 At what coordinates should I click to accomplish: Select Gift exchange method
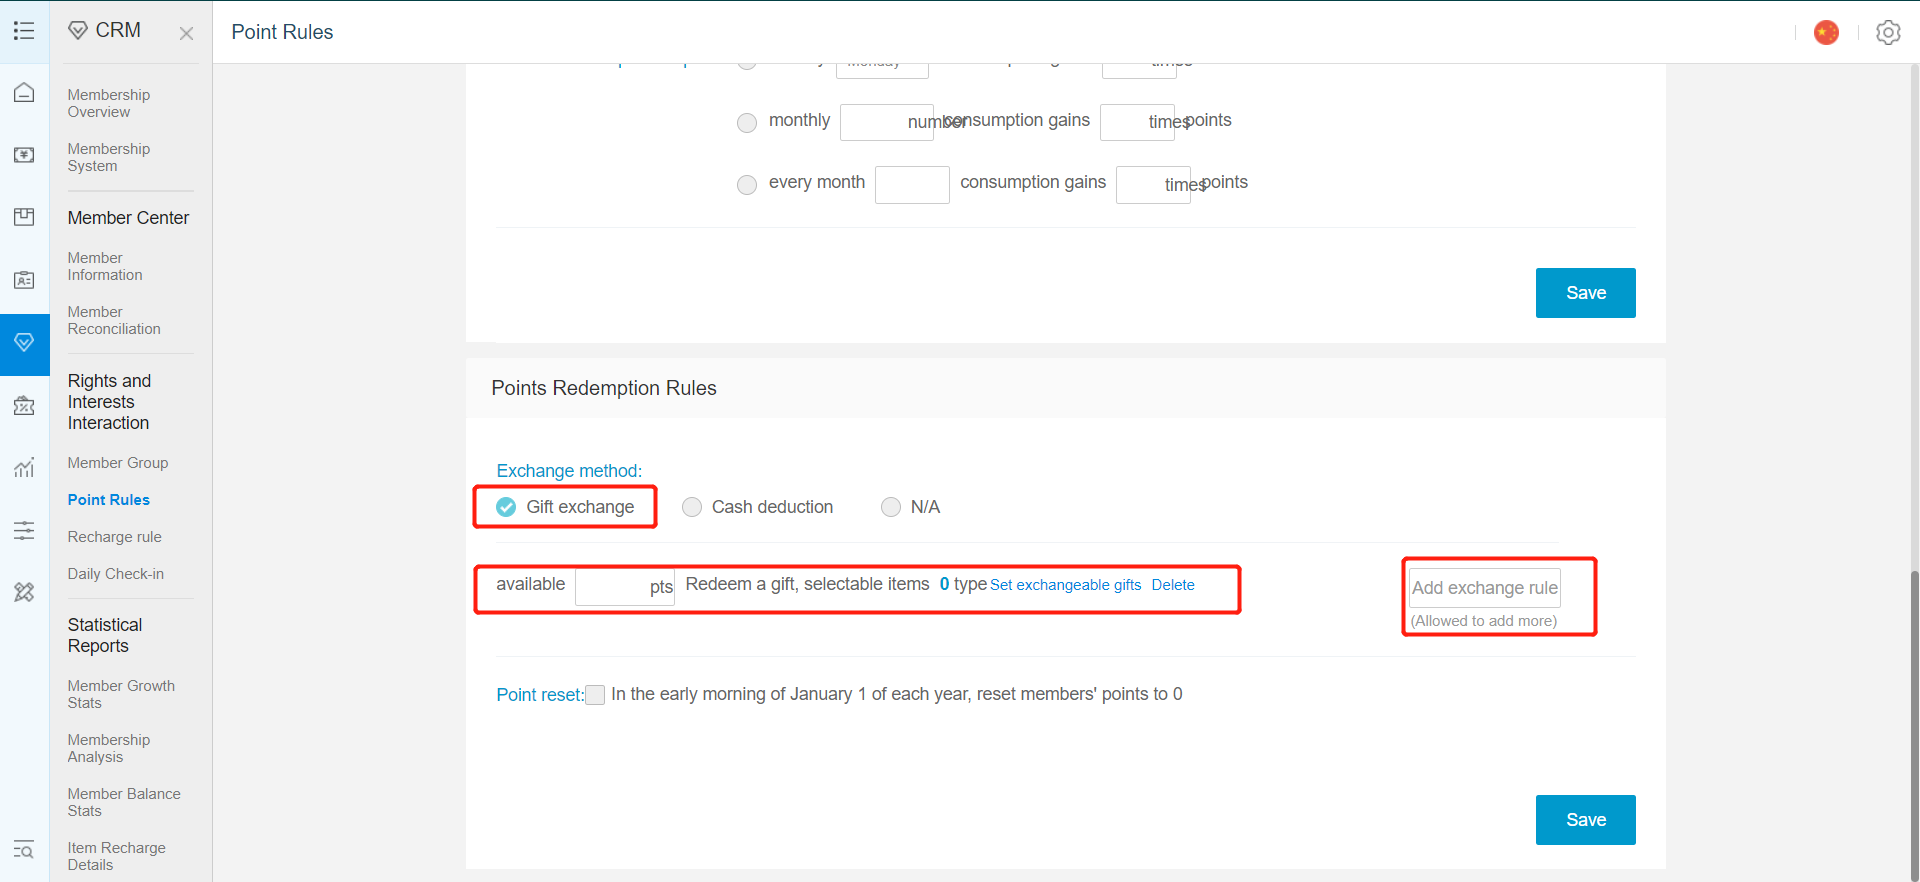506,507
